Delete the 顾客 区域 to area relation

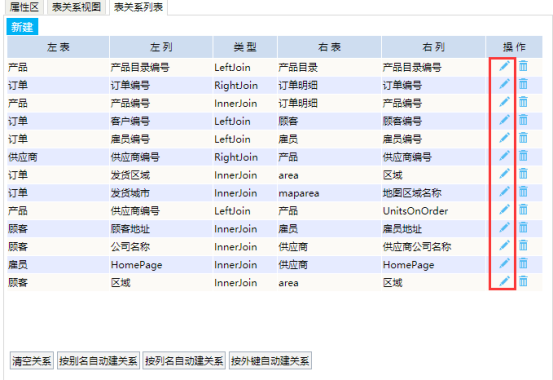tap(523, 281)
